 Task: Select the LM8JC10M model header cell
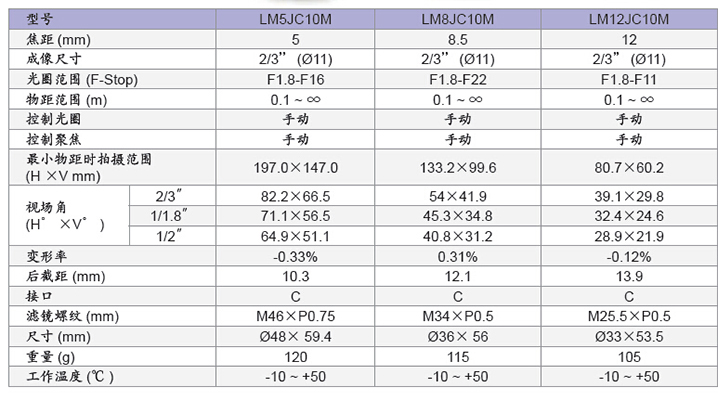460,16
